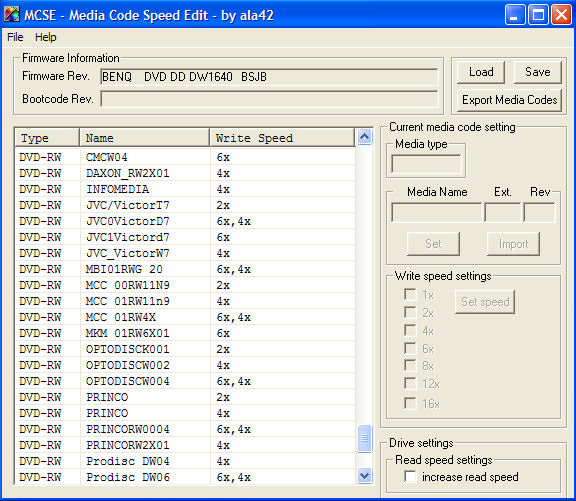This screenshot has width=576, height=501.
Task: Maximize the MCSE window
Action: [x=538, y=15]
